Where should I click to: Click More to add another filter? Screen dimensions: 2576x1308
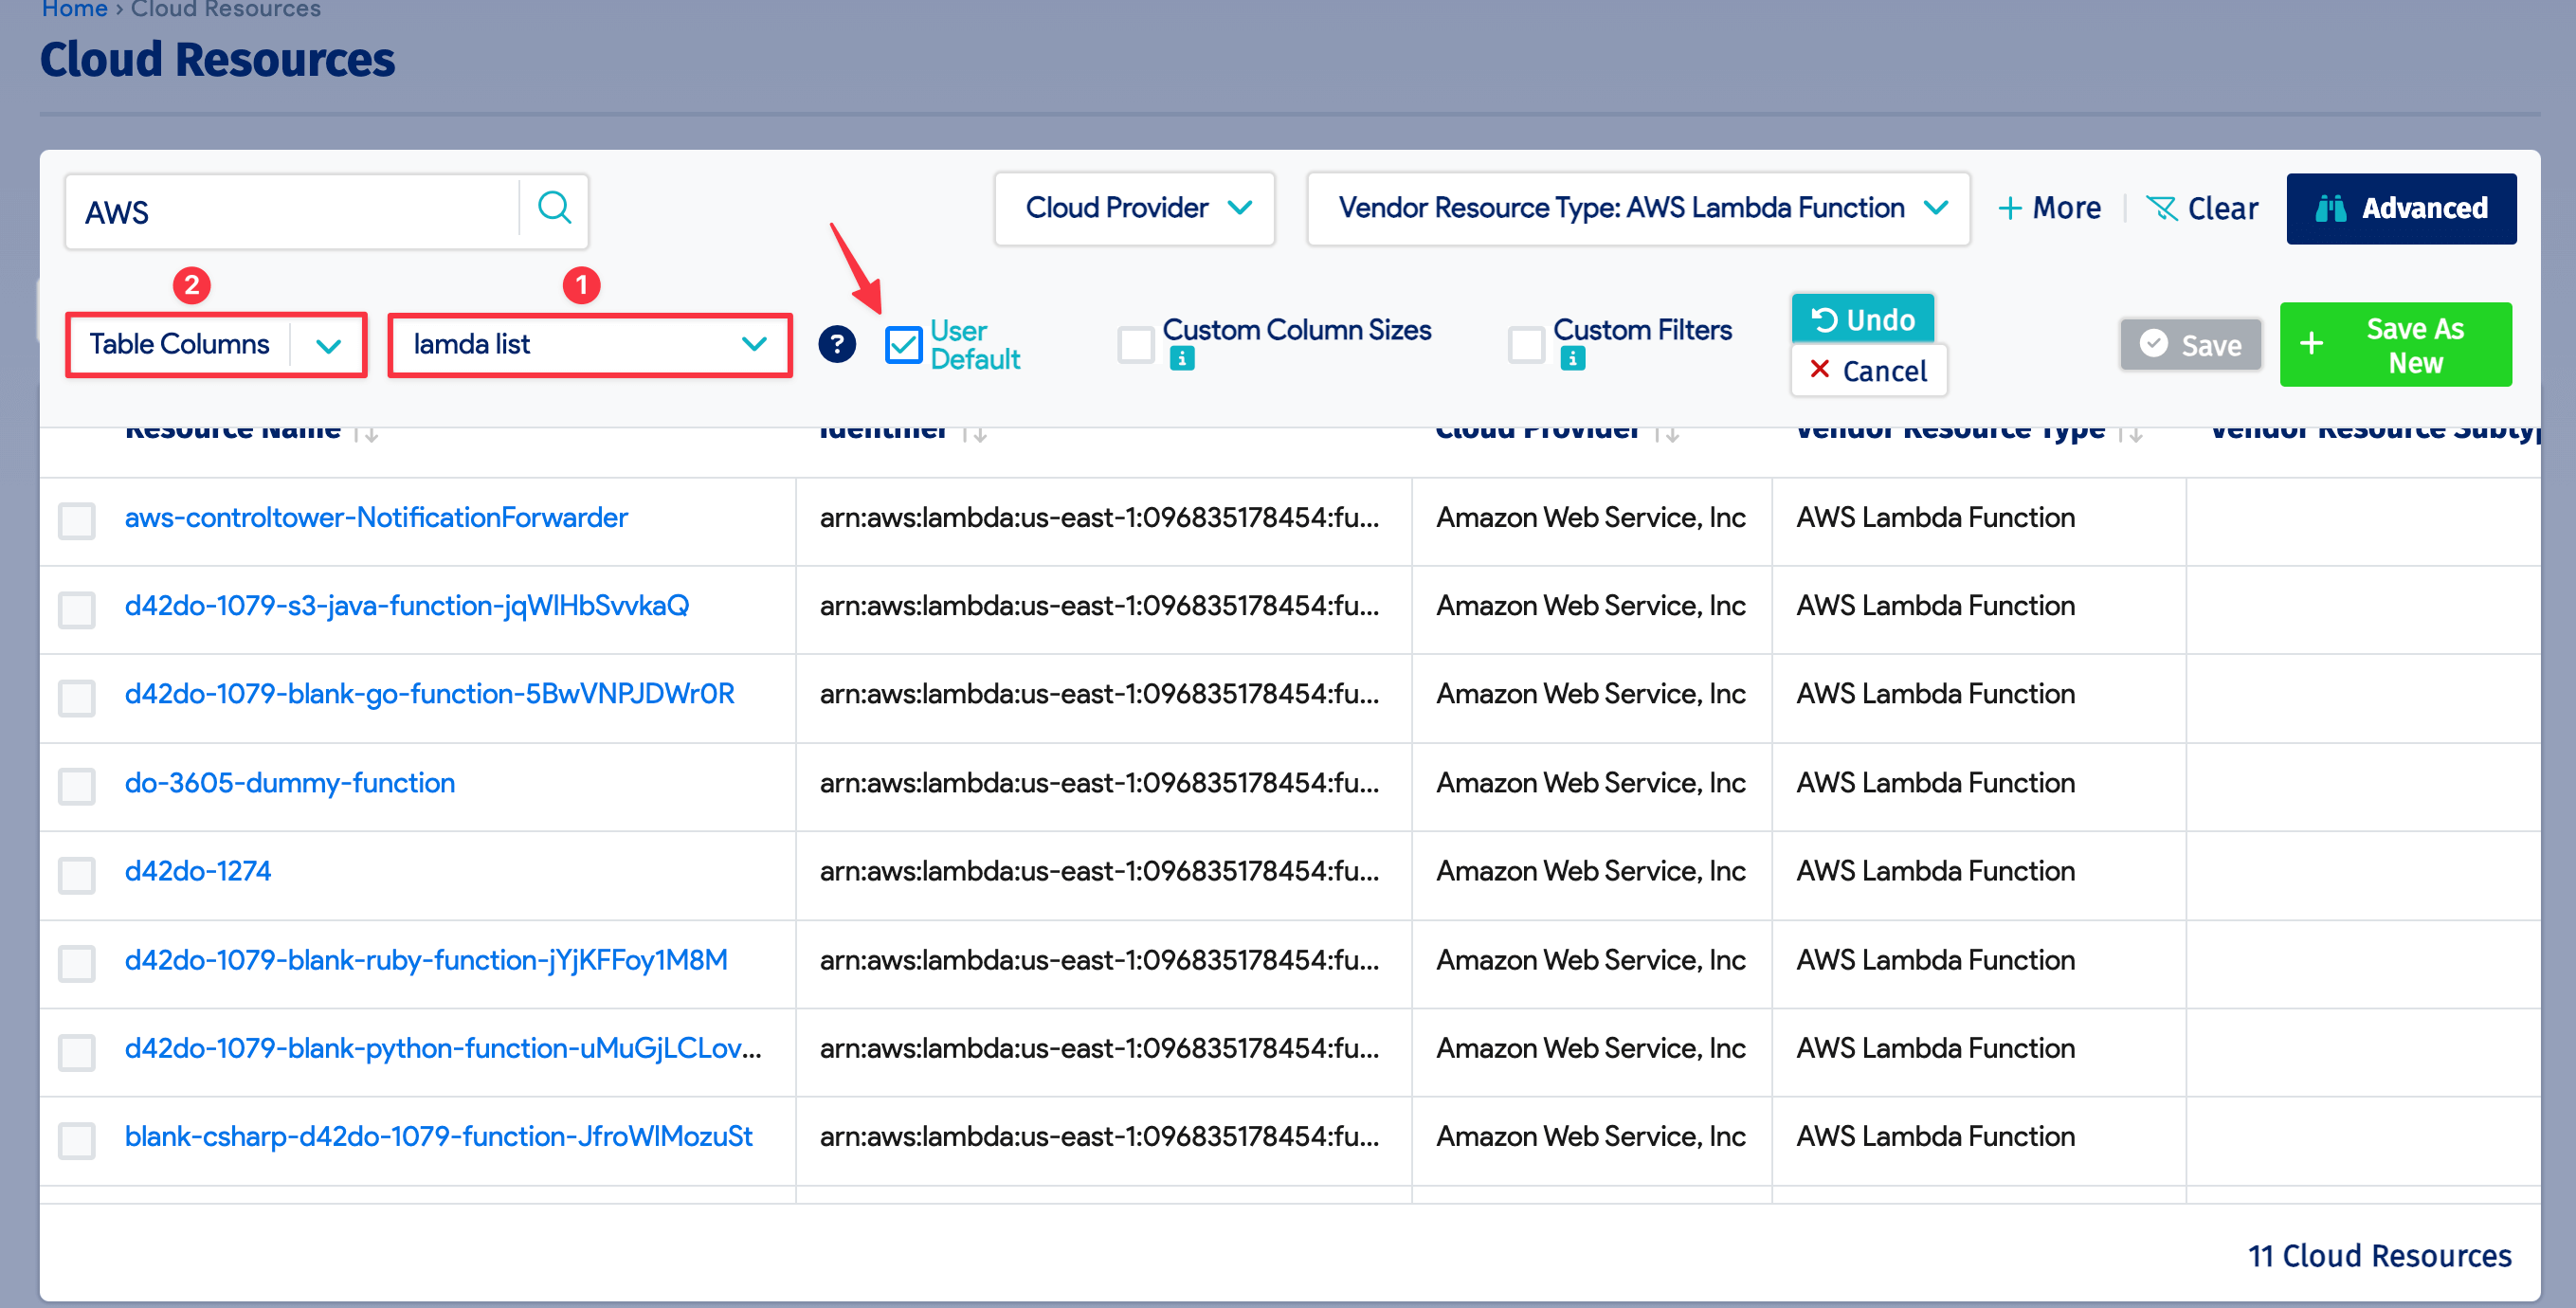[x=2049, y=208]
